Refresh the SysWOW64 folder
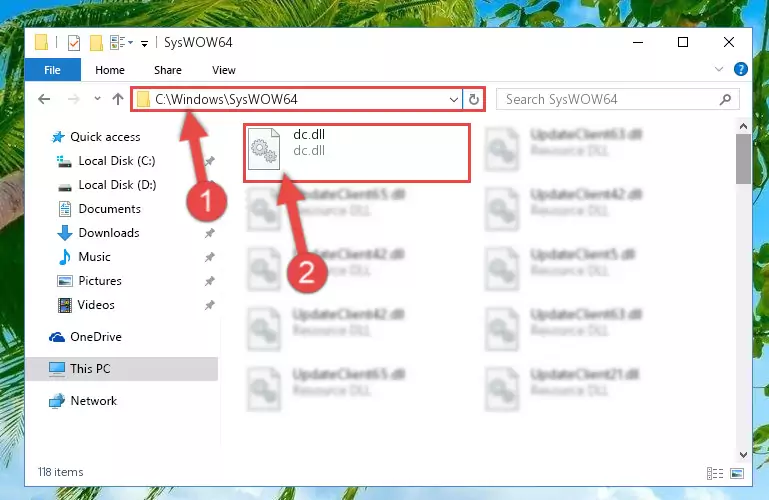The height and width of the screenshot is (500, 769). coord(474,100)
